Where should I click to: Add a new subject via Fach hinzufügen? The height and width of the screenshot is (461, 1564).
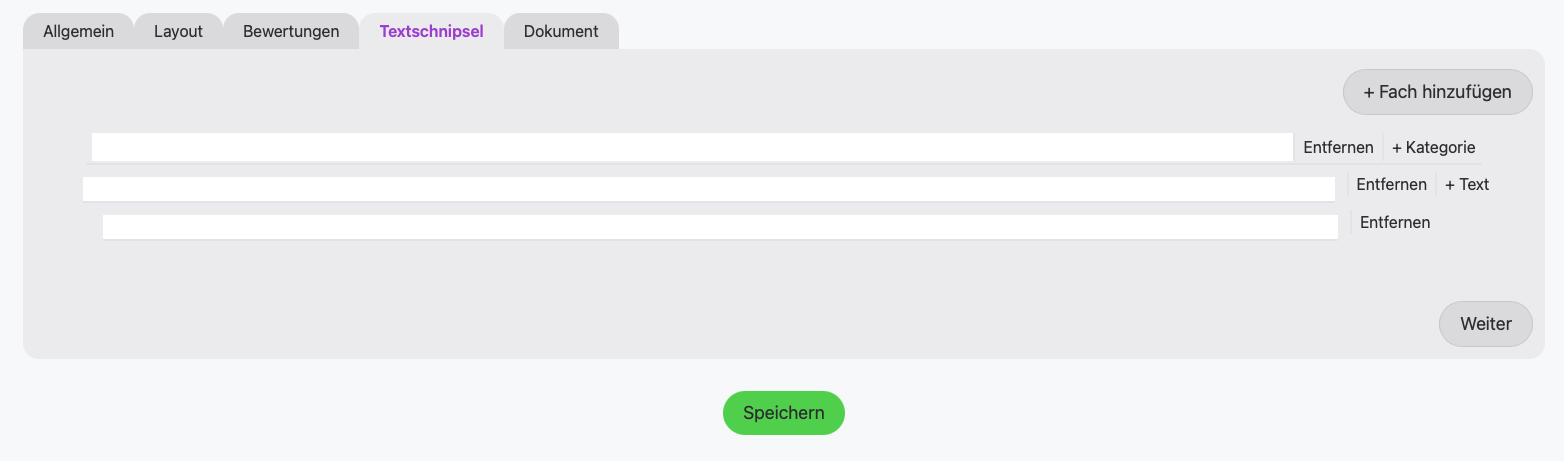1437,92
